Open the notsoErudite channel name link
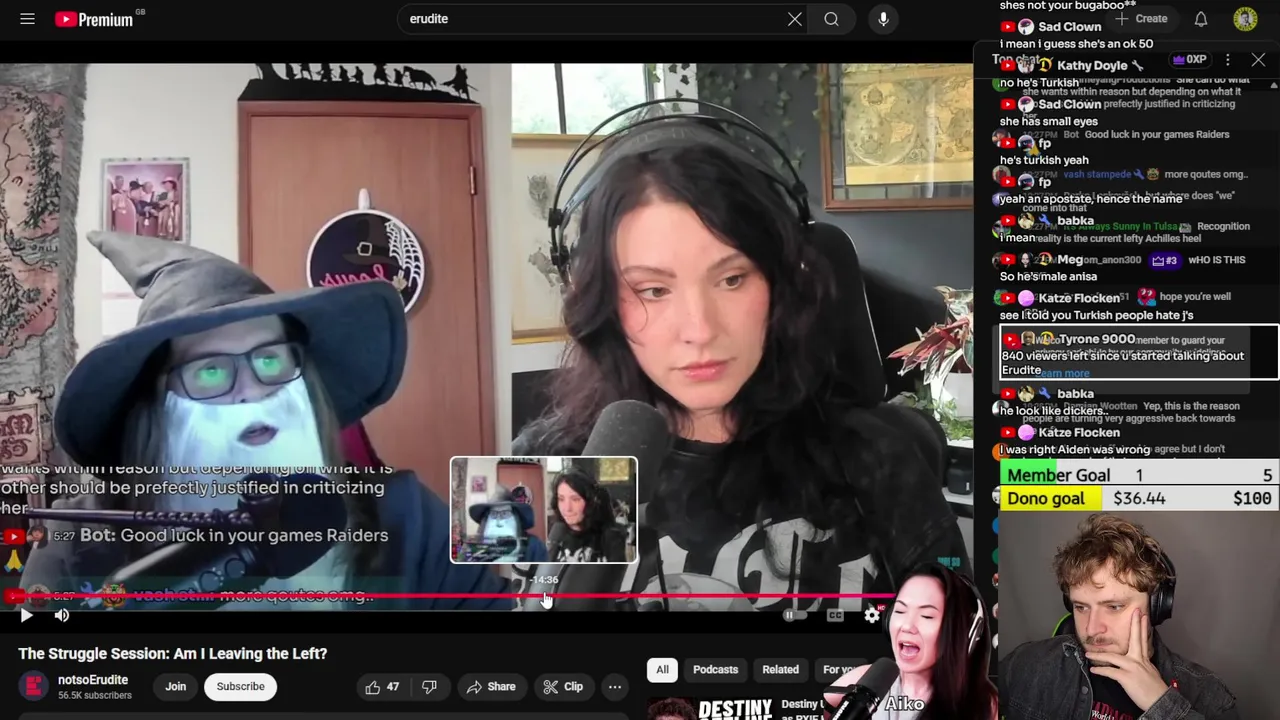Screen dimensions: 1280x720 (93, 680)
